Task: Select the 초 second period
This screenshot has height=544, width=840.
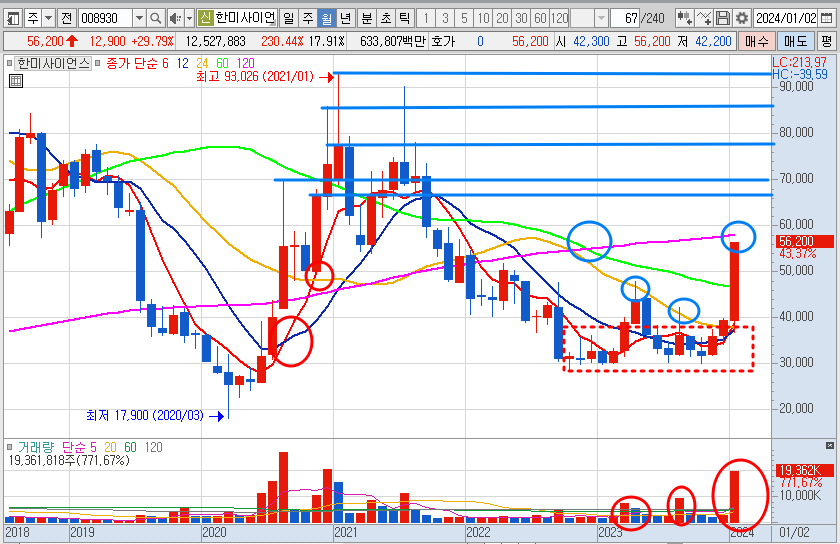Action: 386,19
